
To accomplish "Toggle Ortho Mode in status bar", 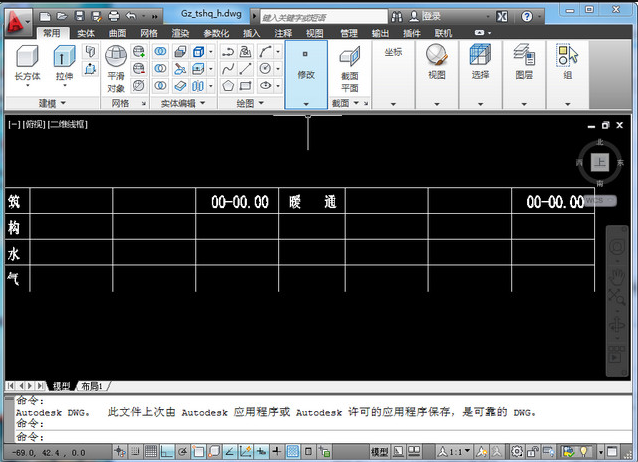I will [x=167, y=451].
